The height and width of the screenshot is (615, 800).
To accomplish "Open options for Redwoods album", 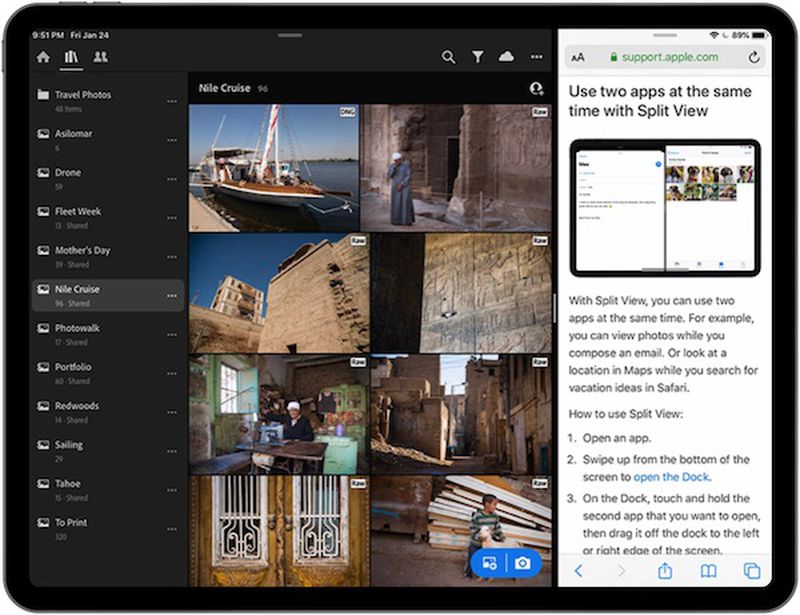I will [172, 412].
